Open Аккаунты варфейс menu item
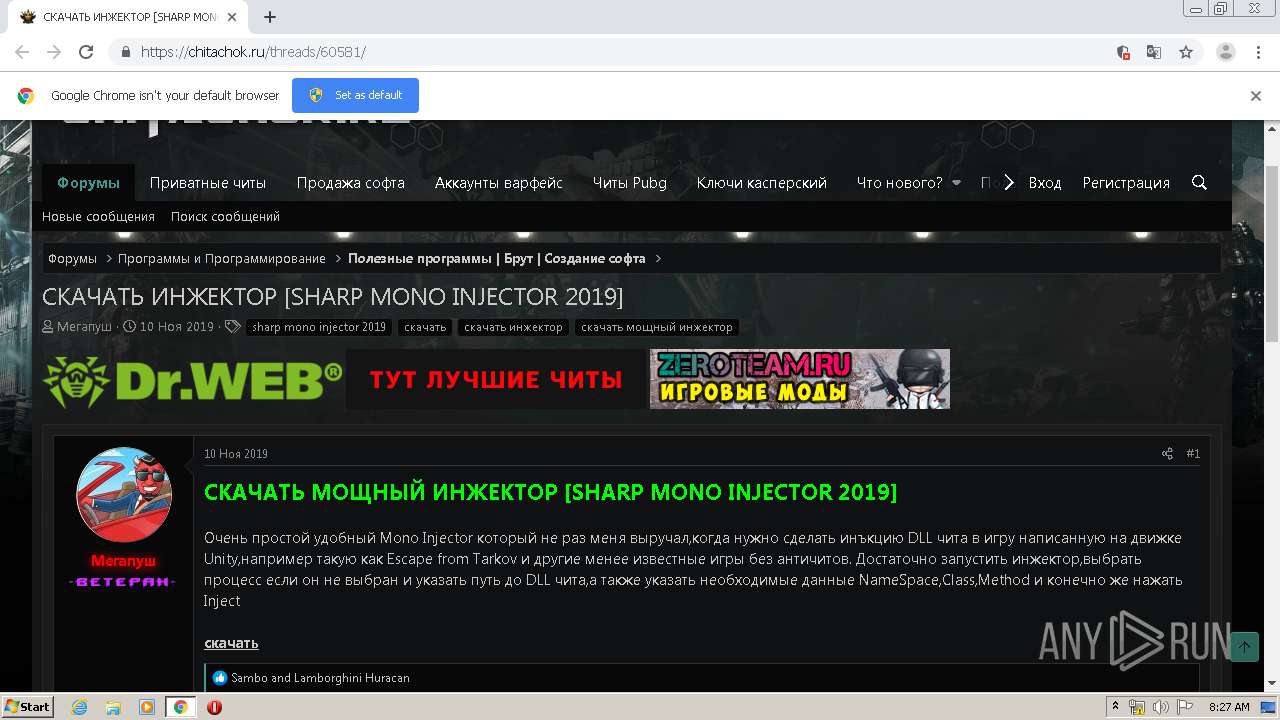The height and width of the screenshot is (720, 1280). (499, 183)
